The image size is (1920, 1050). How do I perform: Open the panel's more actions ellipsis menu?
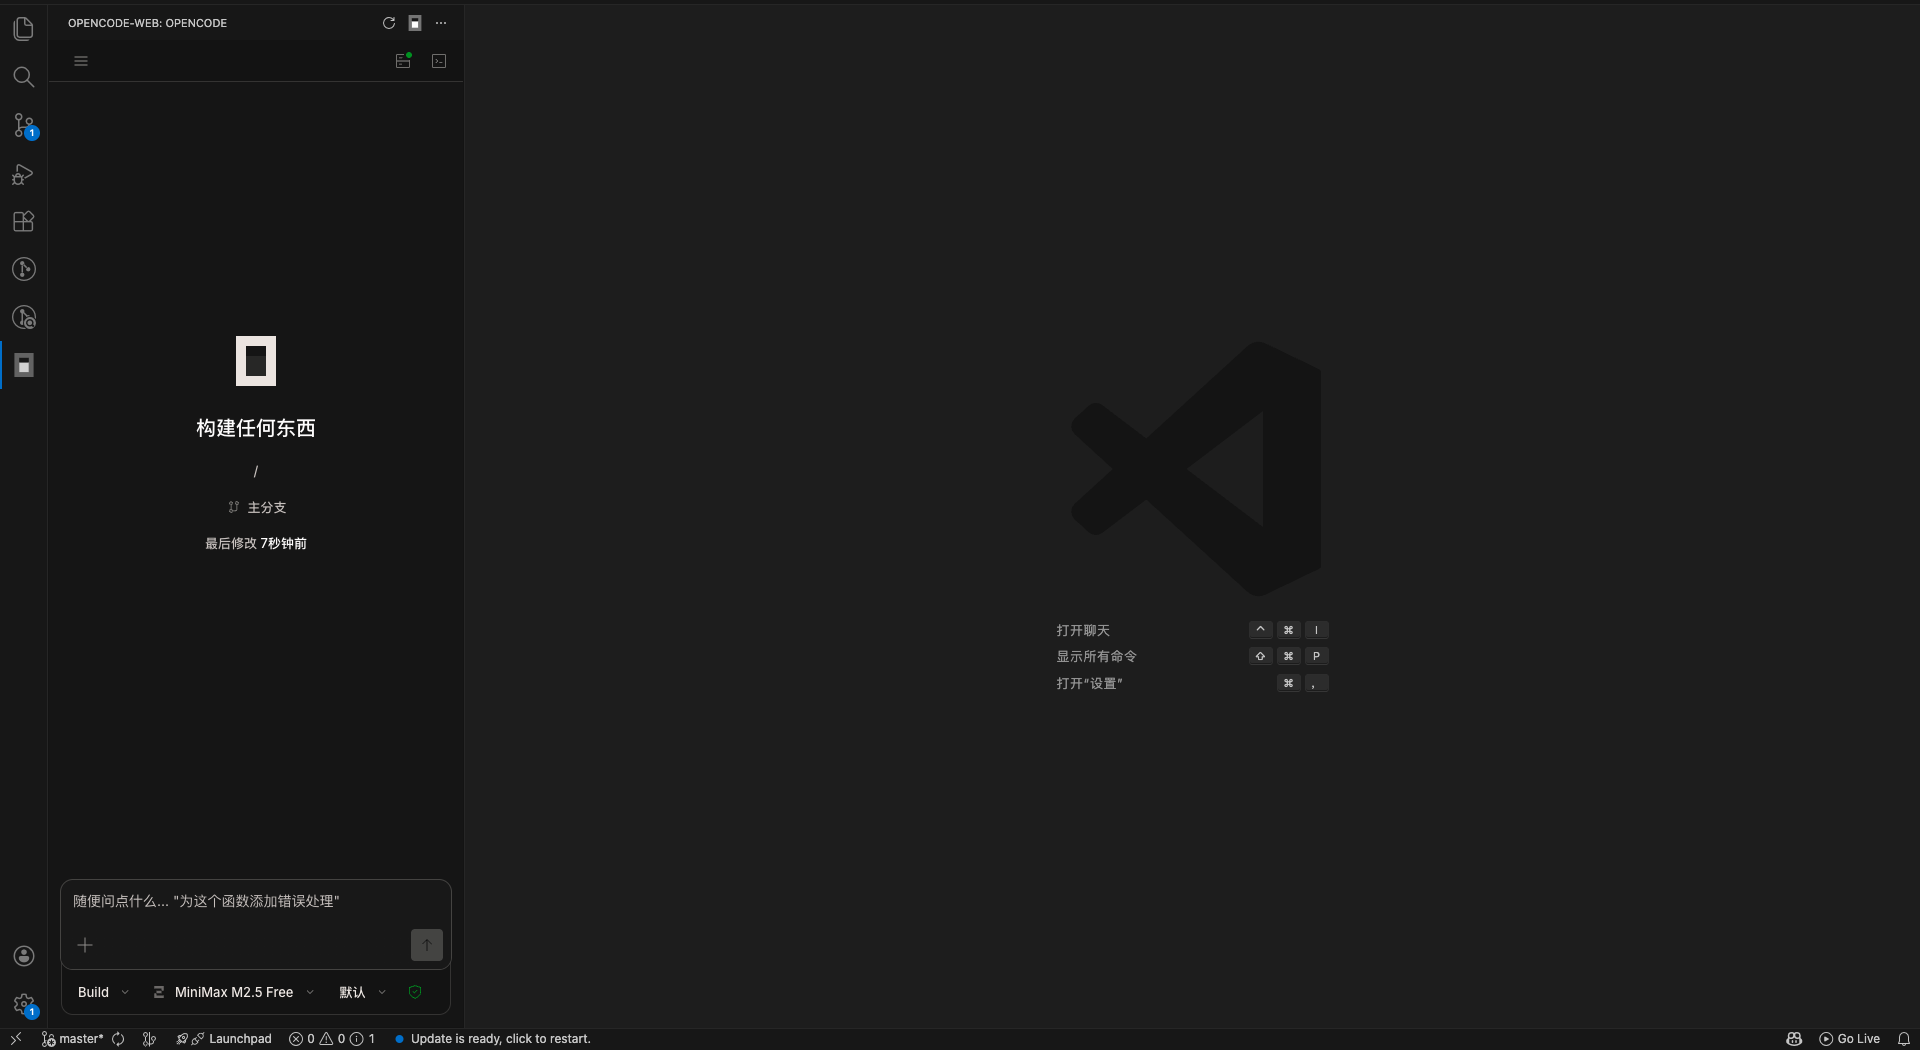coord(441,23)
